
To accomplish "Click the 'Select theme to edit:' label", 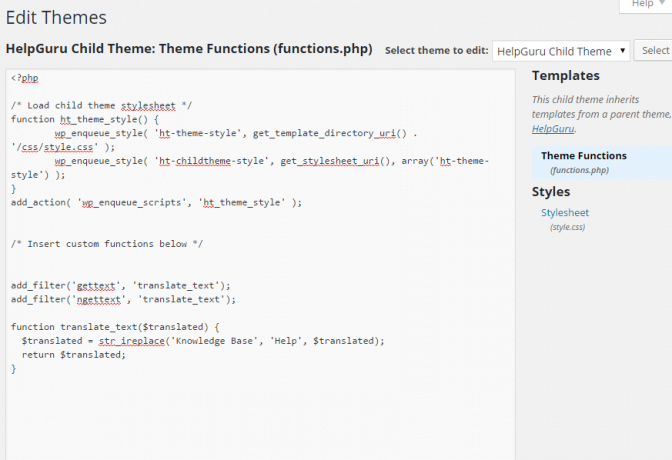I will pos(436,51).
